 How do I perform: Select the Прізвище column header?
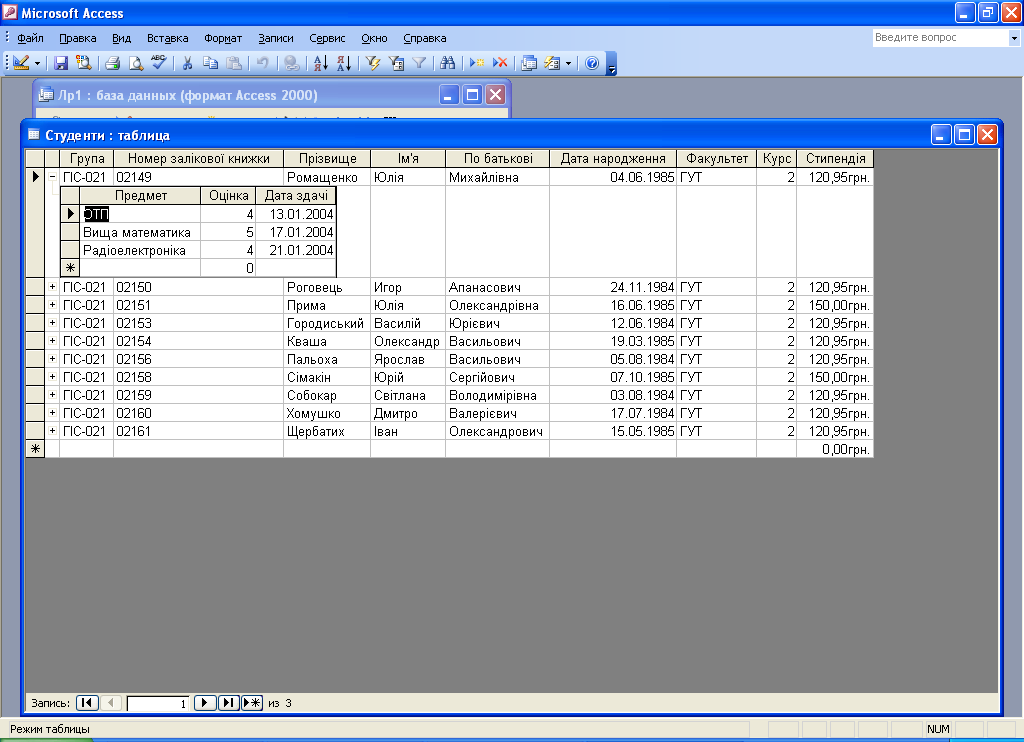click(327, 158)
